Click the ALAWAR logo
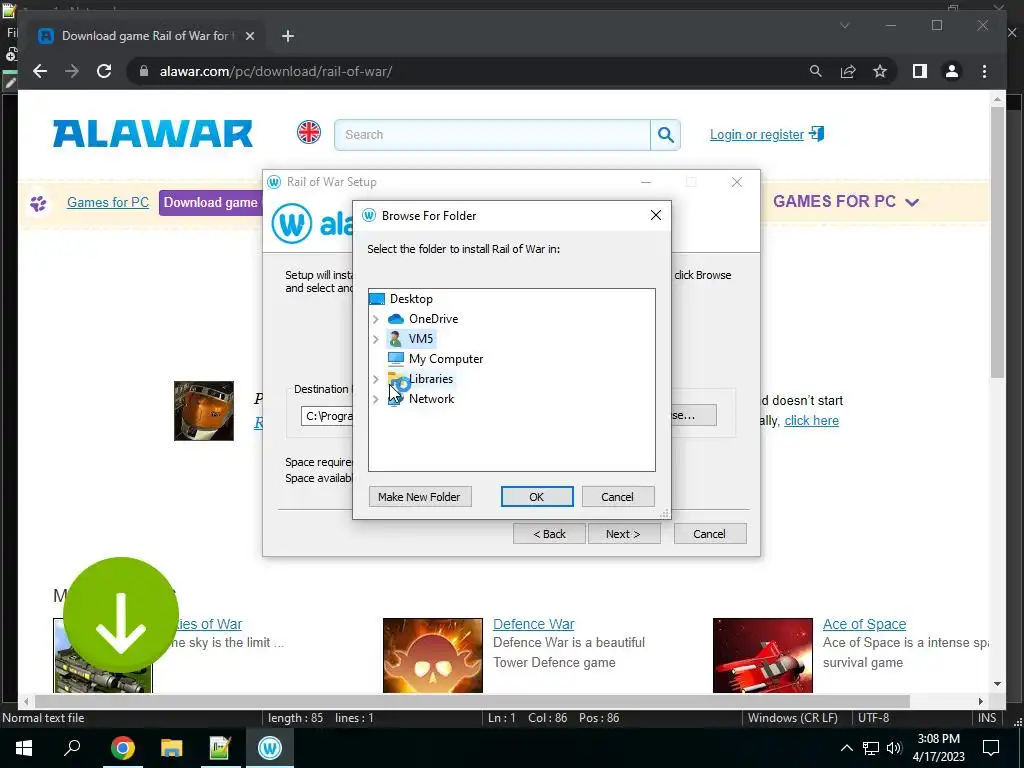Screen dimensions: 1024x768 click(x=153, y=133)
